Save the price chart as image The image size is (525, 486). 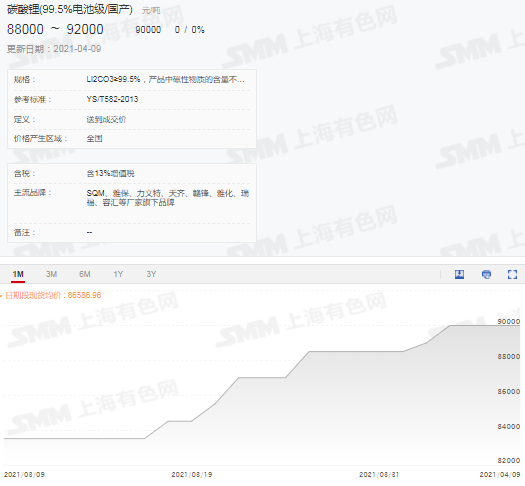pyautogui.click(x=459, y=274)
